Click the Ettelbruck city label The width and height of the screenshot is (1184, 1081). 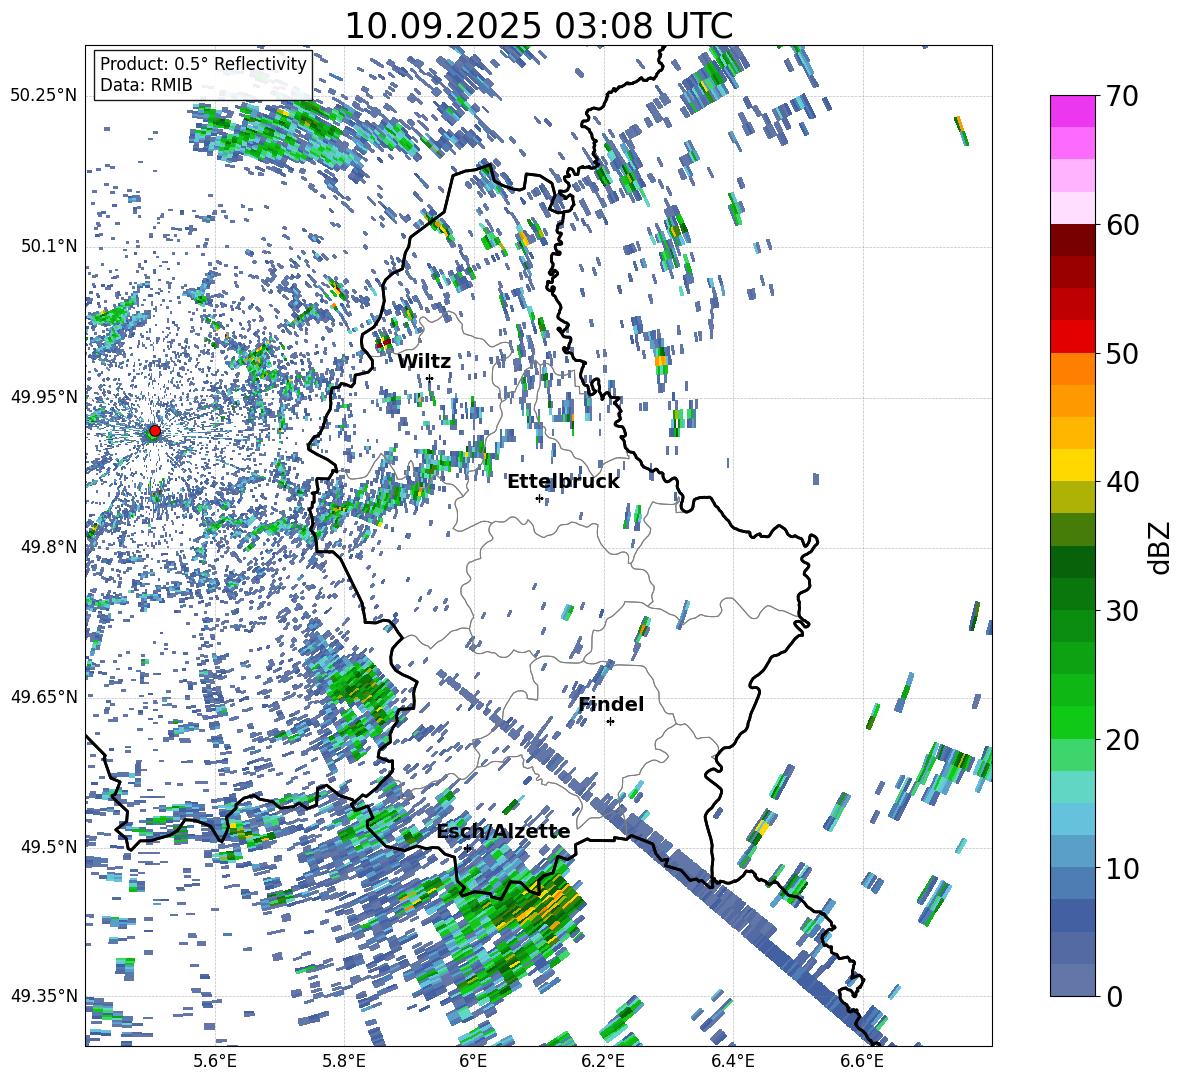click(563, 482)
